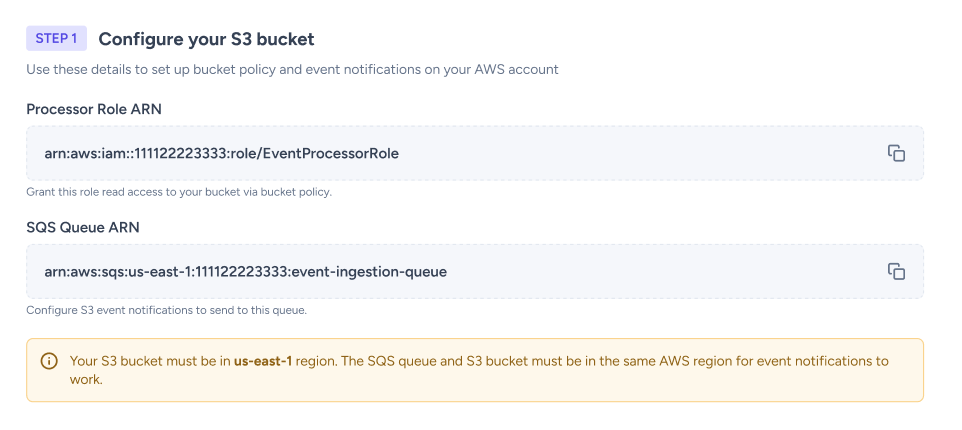Click the "SQS Queue ARN" label
Viewport: 962px width, 430px height.
pos(82,227)
